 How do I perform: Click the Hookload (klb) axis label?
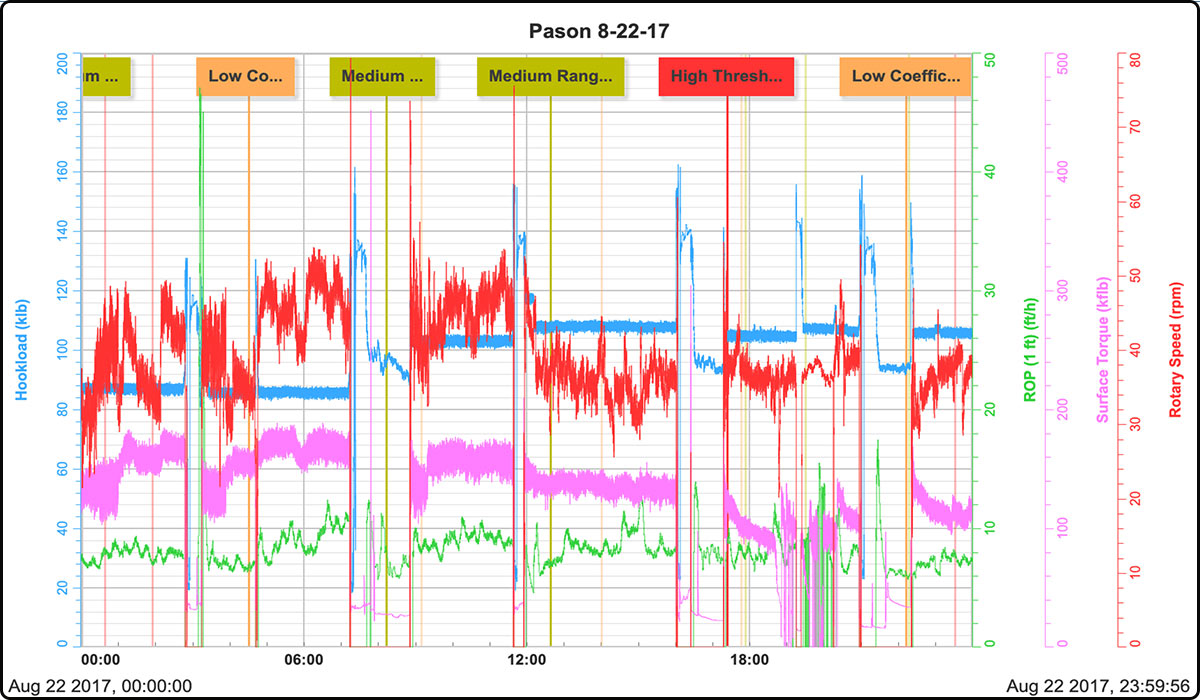21,350
